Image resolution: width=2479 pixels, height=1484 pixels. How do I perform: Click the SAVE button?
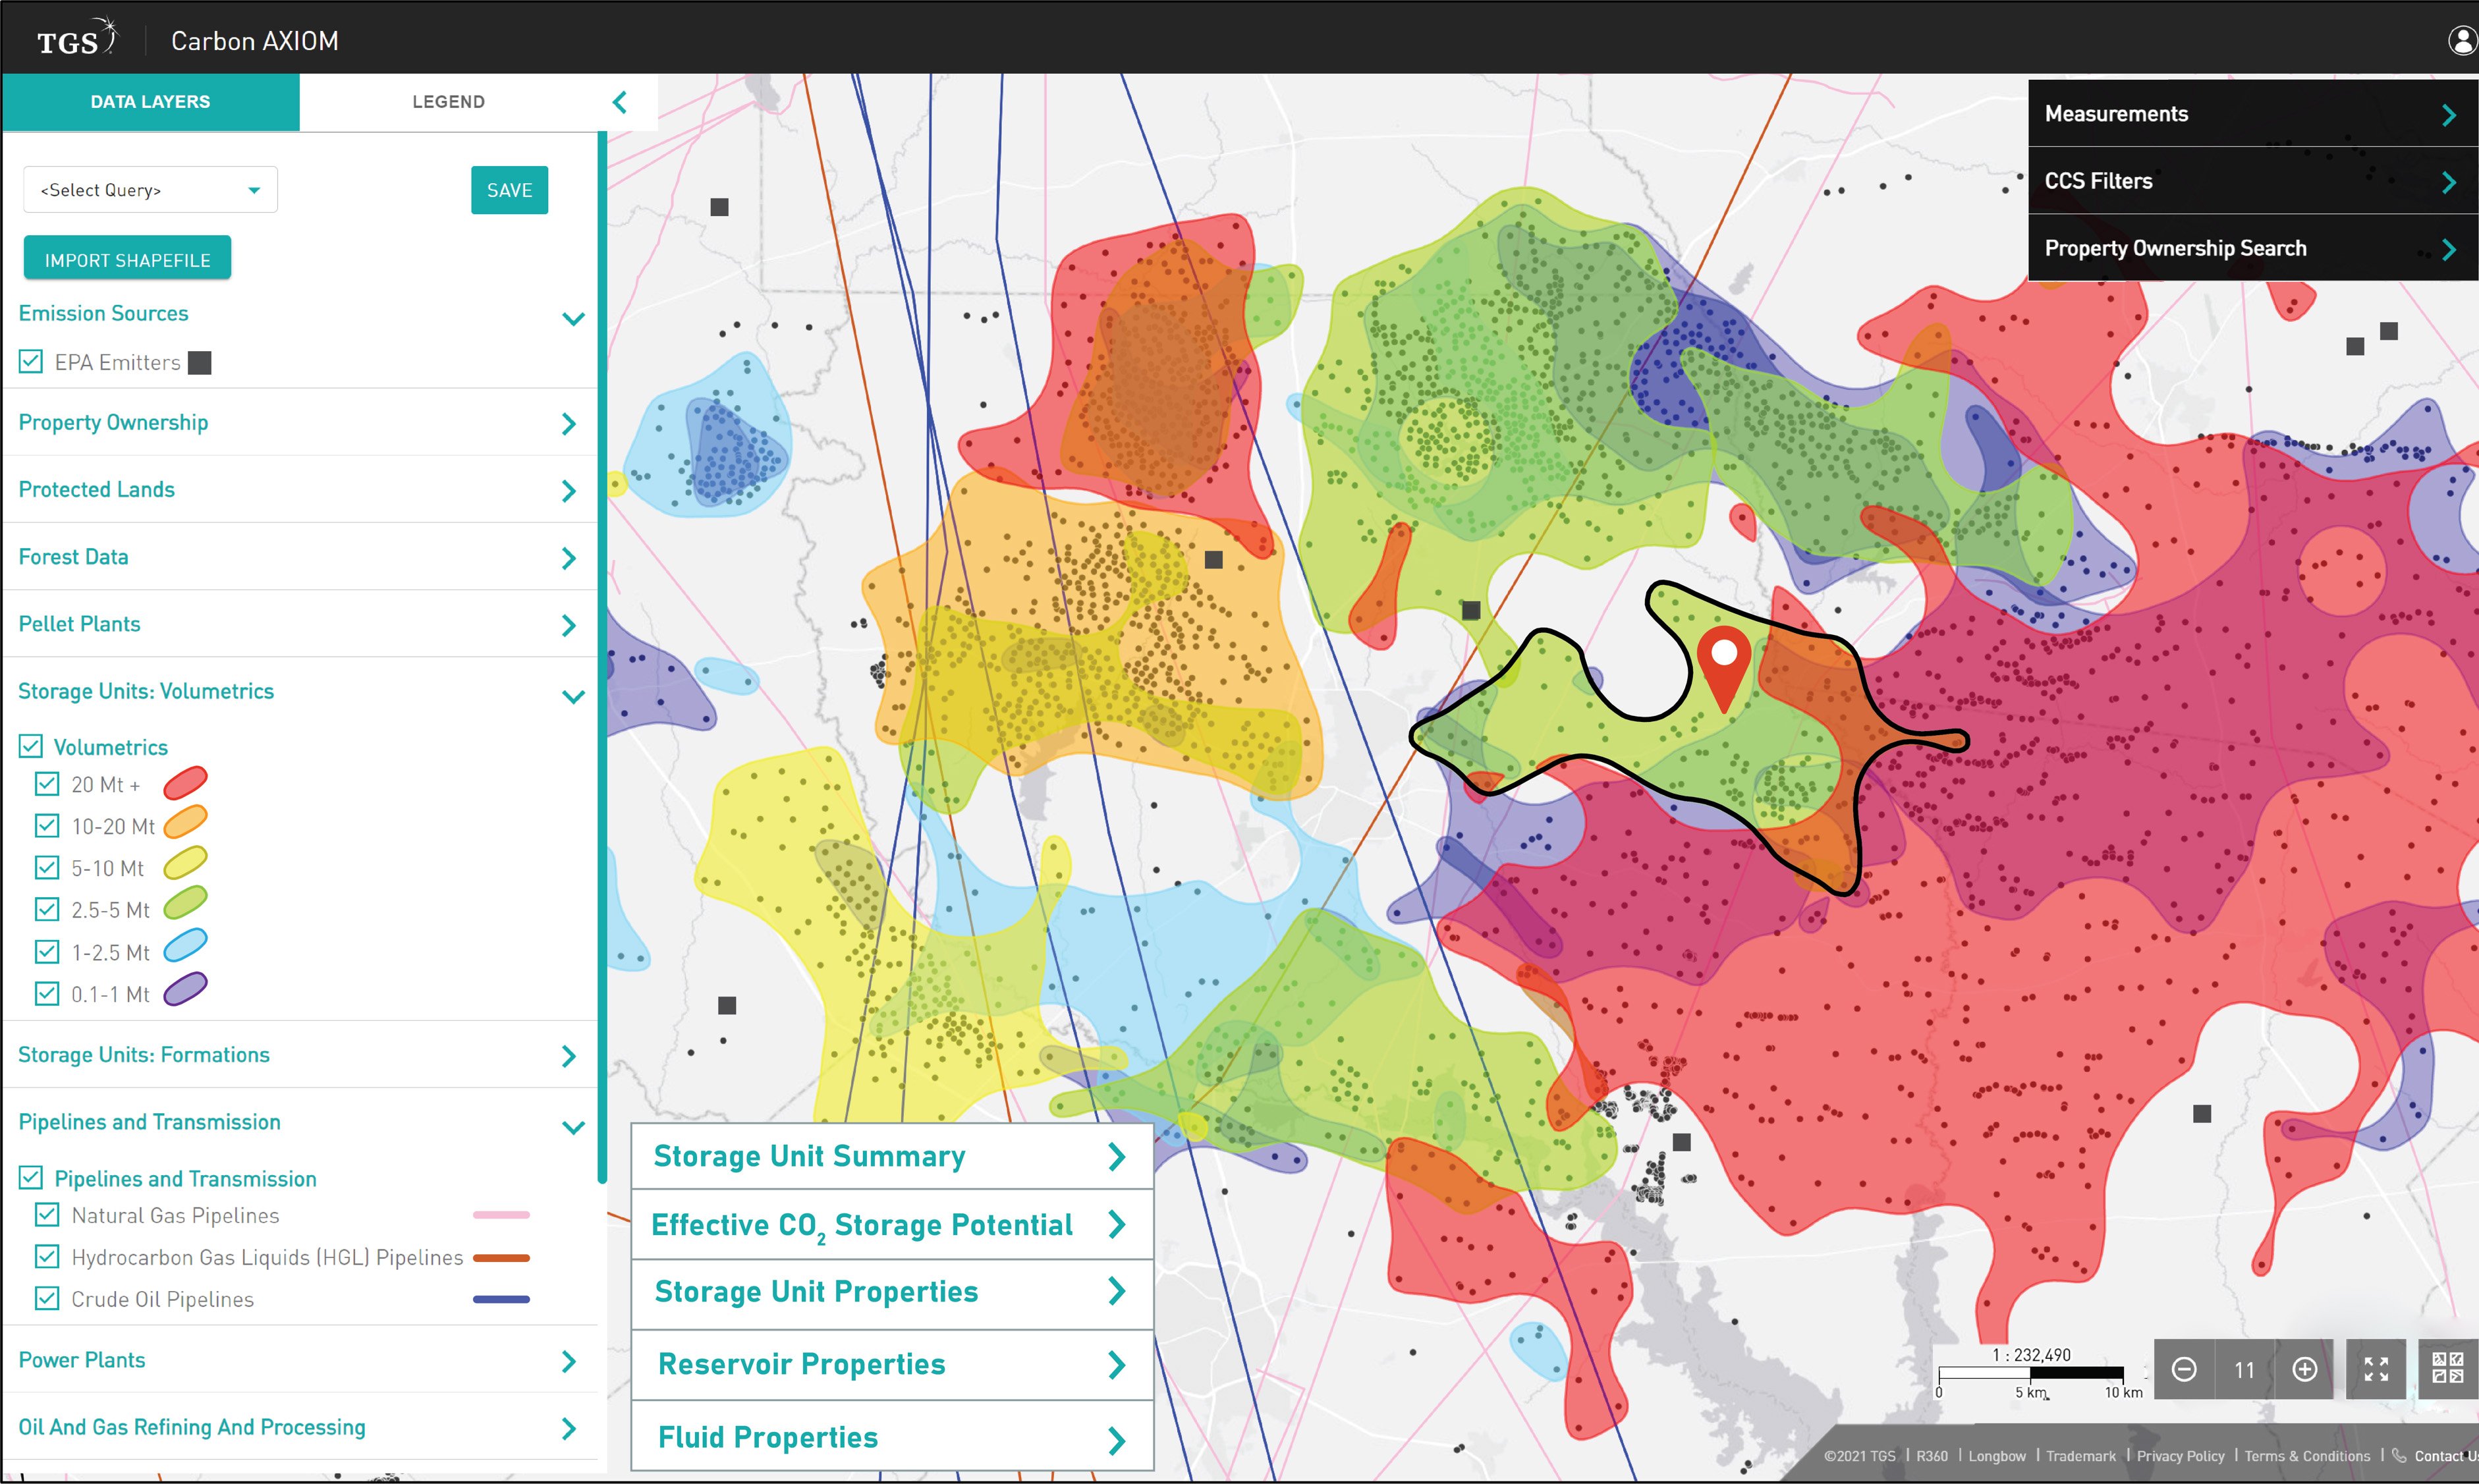click(509, 190)
